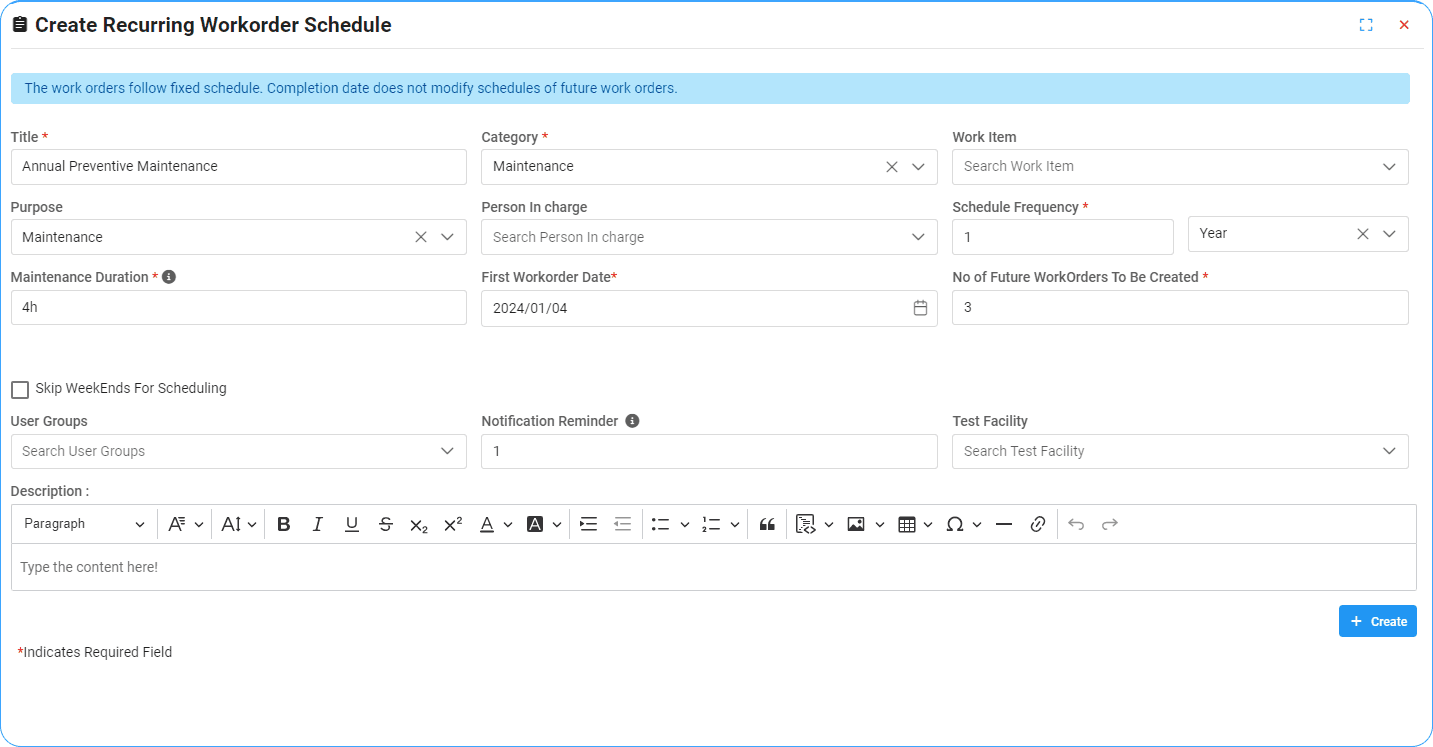Expand numbered list style options
The image size is (1433, 747).
[x=735, y=524]
